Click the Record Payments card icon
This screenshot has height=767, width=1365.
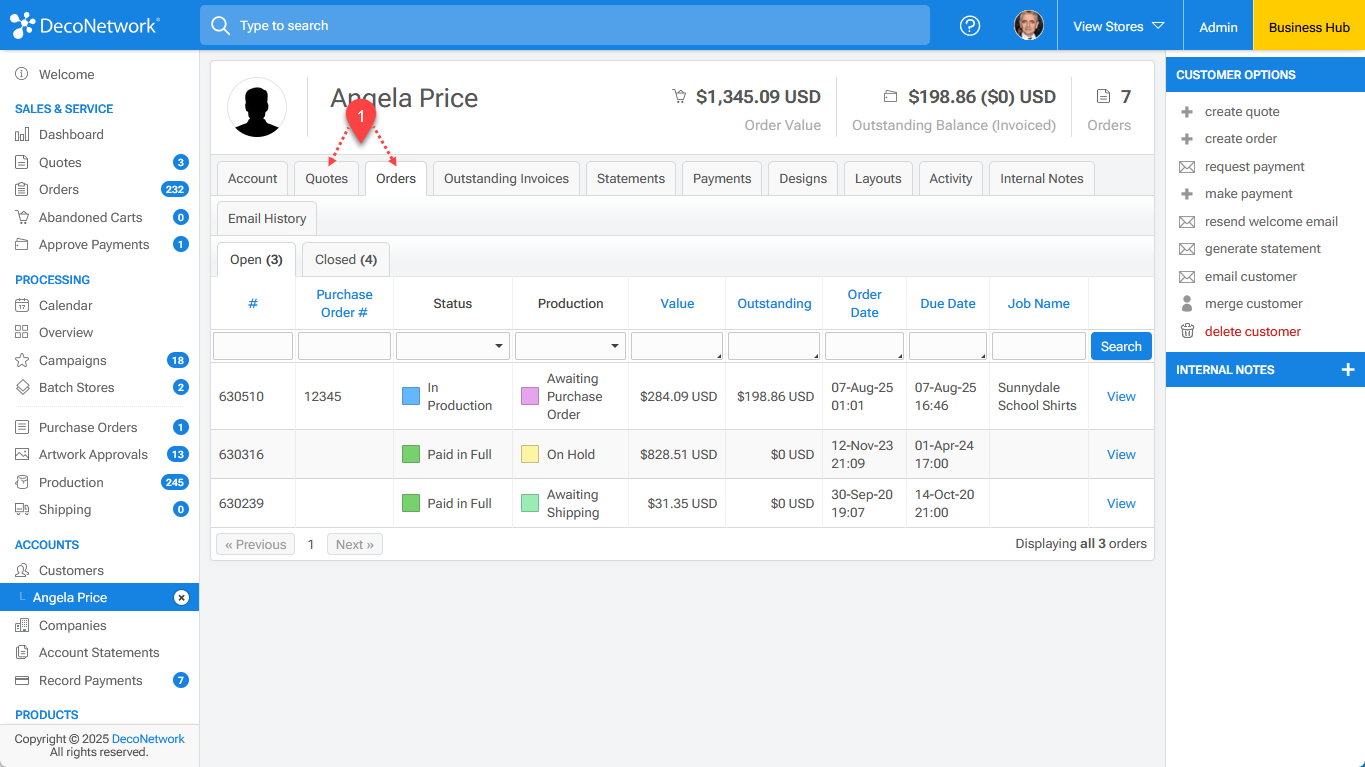point(22,680)
